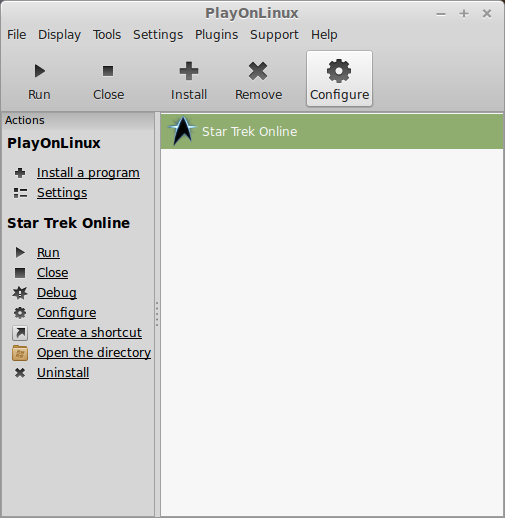Click small gear icon beside sidebar Configure
The height and width of the screenshot is (518, 505).
point(20,313)
